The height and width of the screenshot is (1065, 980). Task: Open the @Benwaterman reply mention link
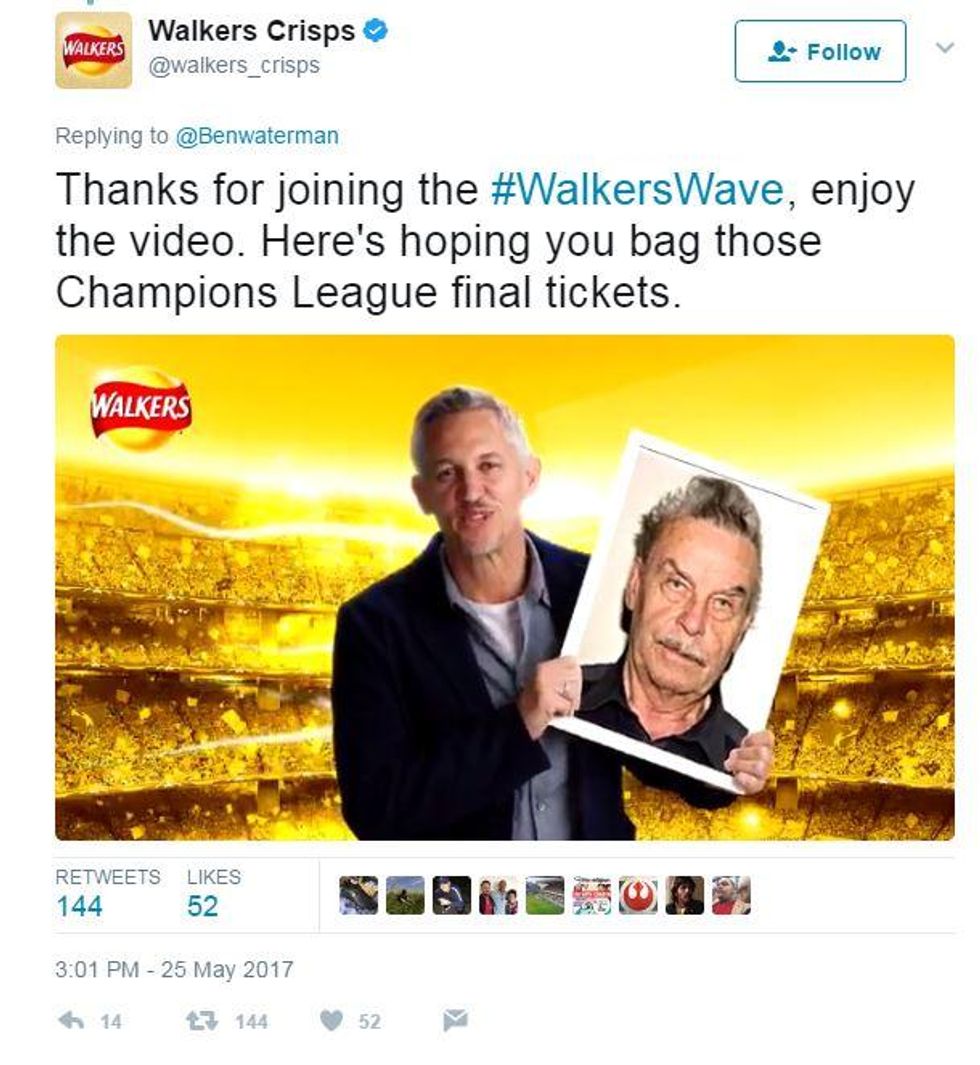coord(257,136)
